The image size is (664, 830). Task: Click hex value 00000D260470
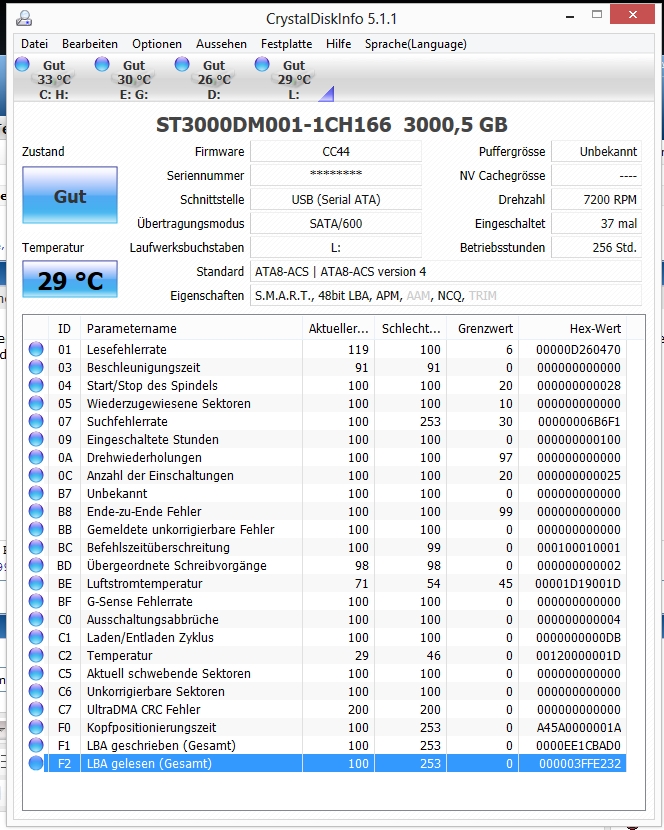[578, 349]
